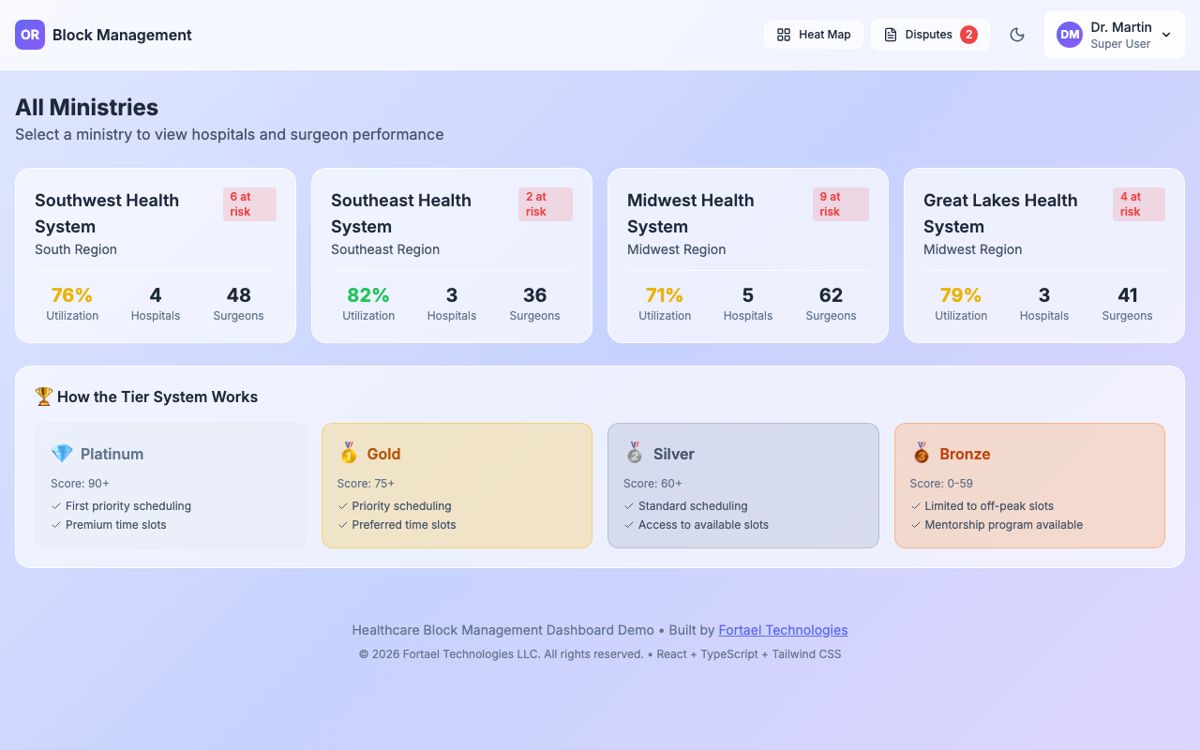The height and width of the screenshot is (750, 1200).
Task: Open the Fortael Technologies link
Action: tap(783, 630)
